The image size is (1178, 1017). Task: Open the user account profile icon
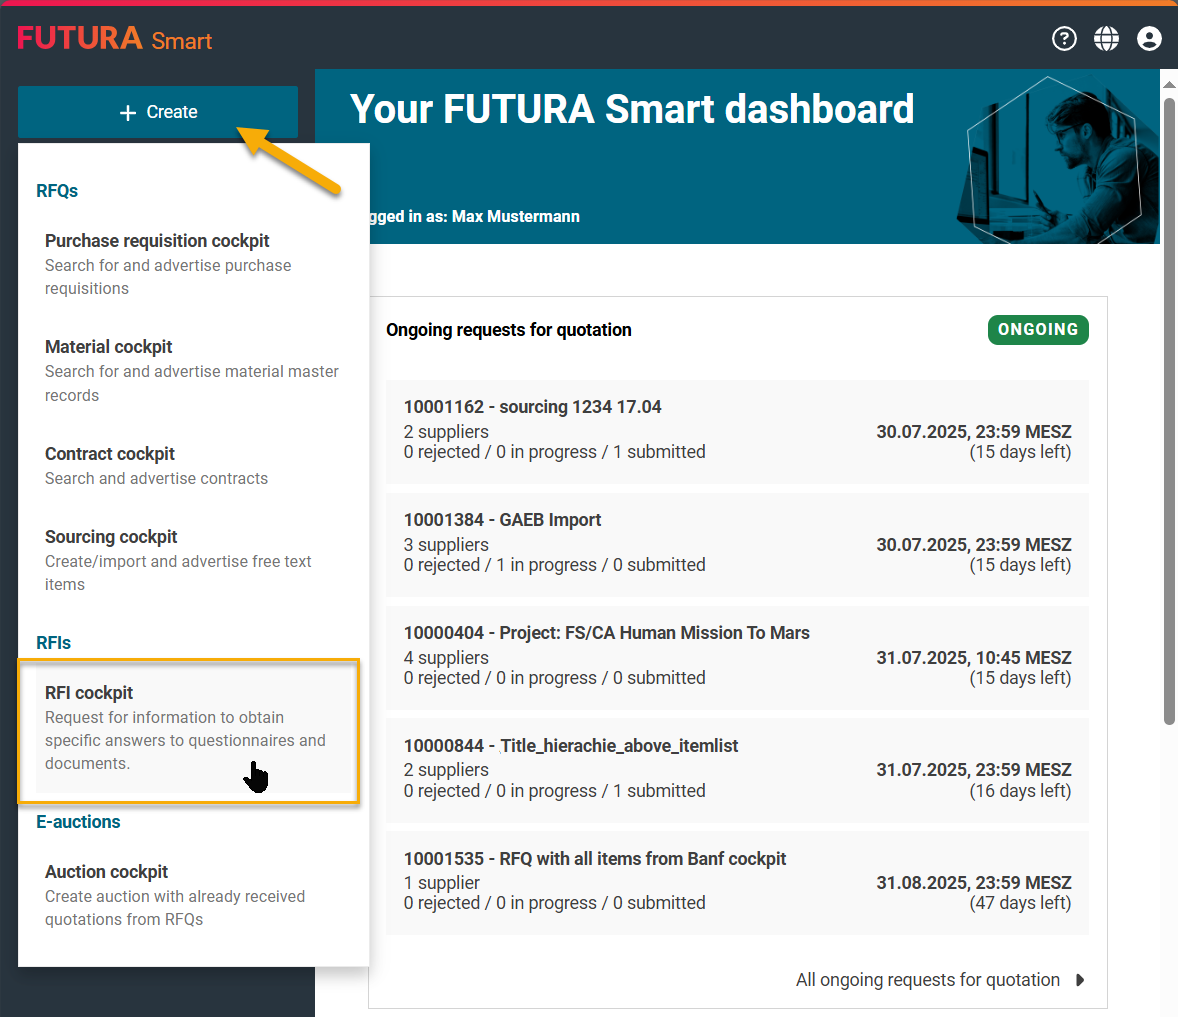pos(1149,39)
